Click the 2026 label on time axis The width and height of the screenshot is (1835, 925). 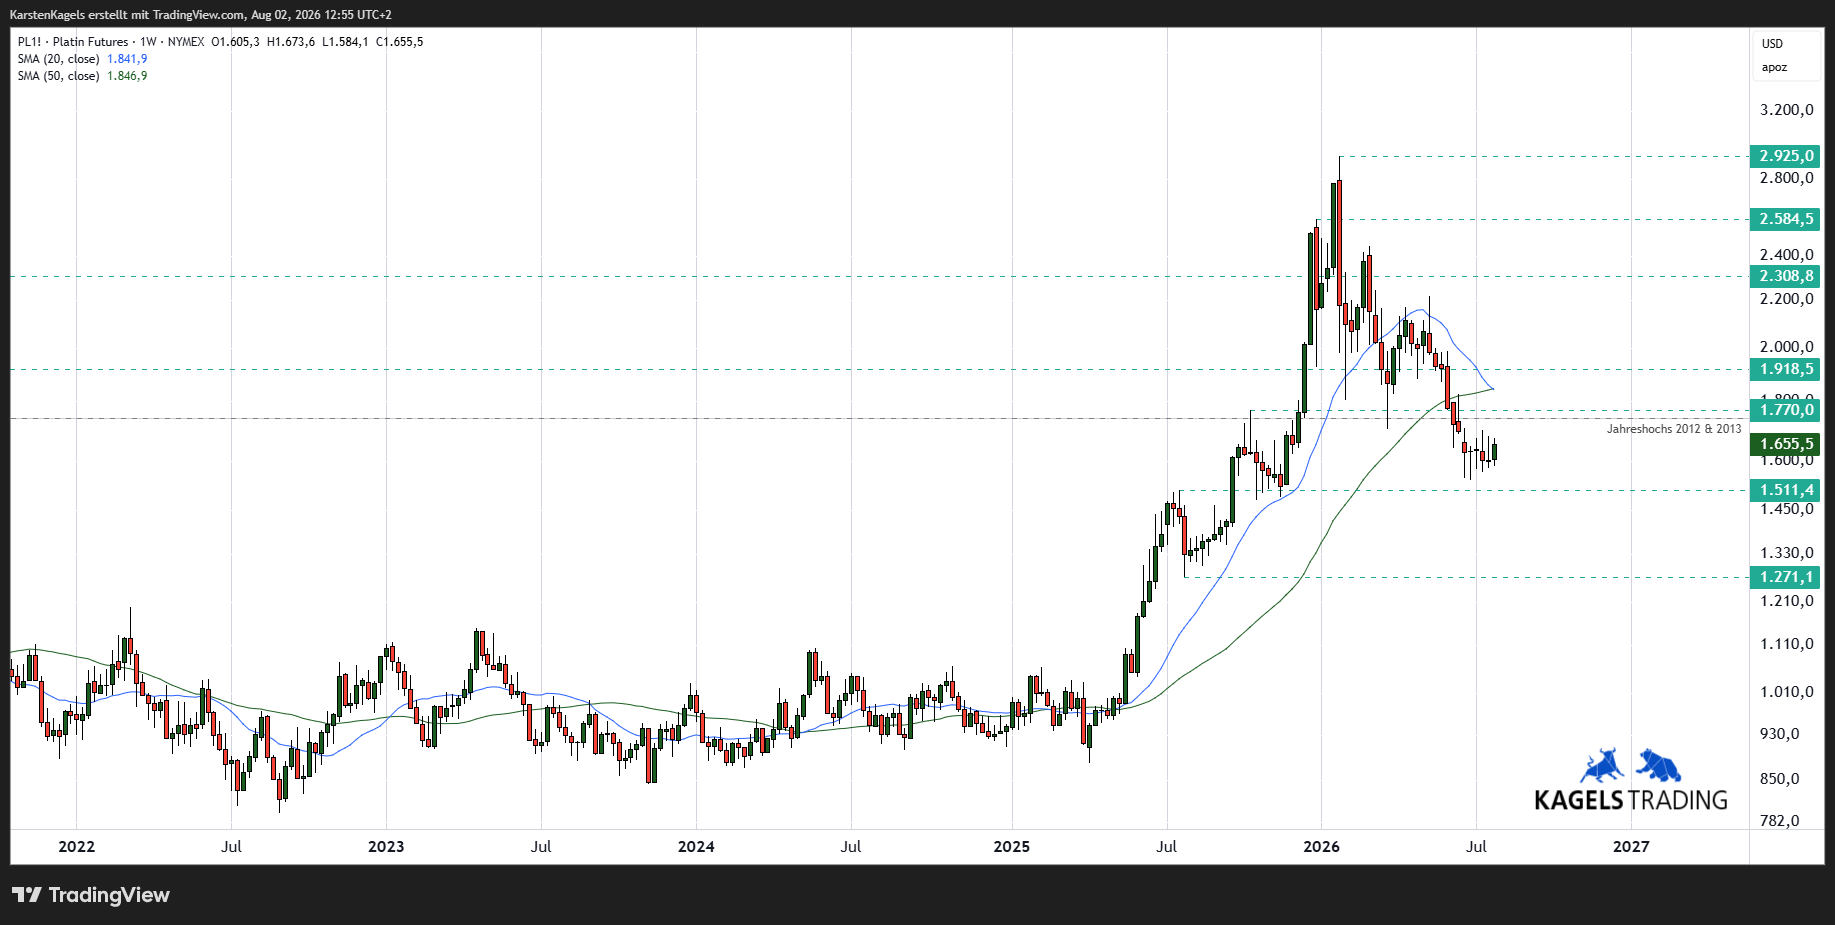pos(1322,847)
